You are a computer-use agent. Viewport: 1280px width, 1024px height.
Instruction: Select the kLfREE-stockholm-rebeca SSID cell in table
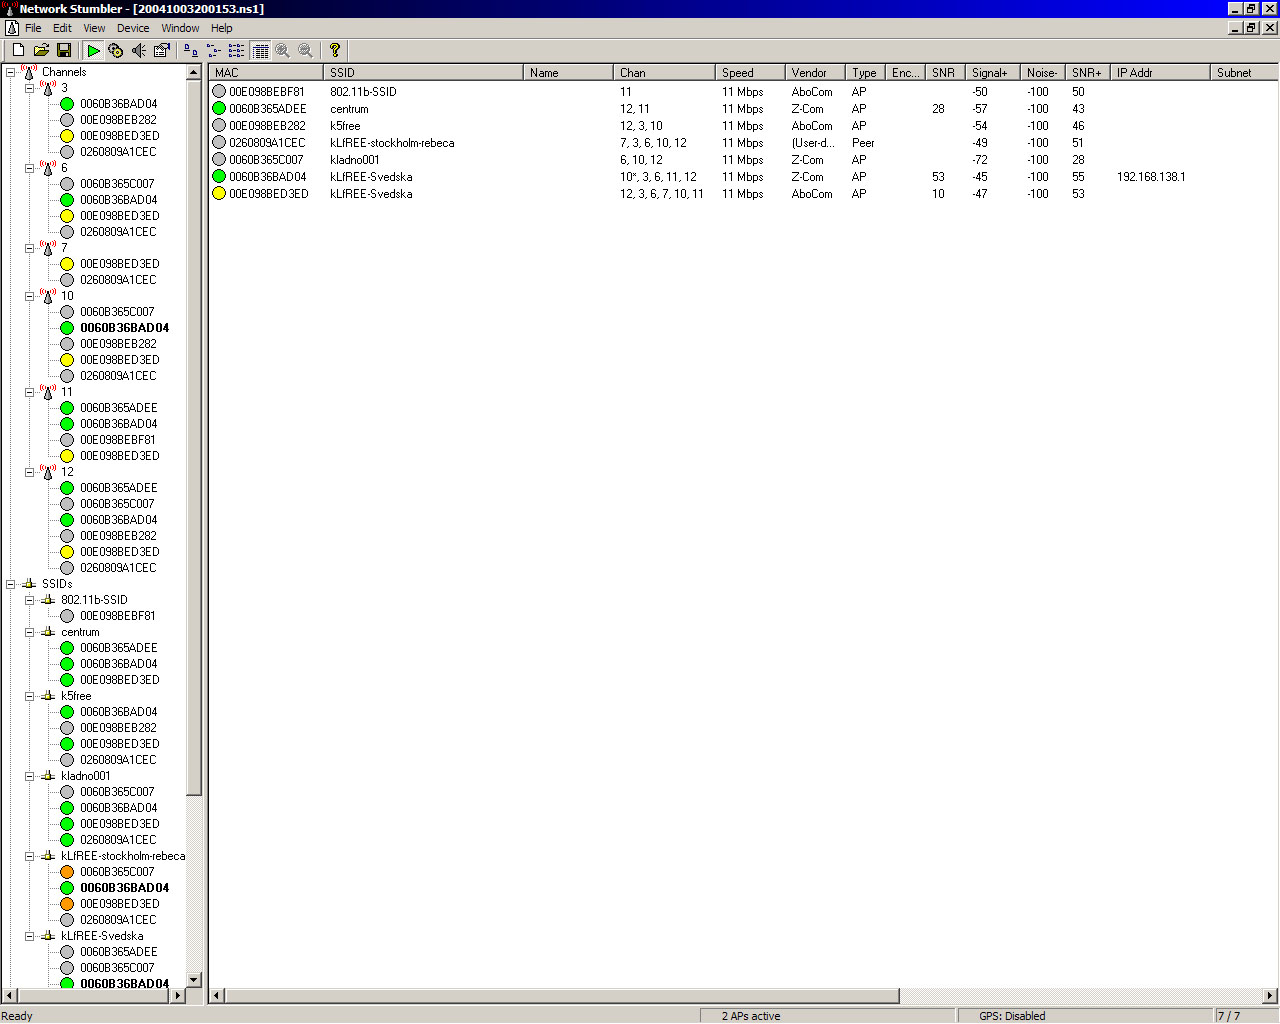click(392, 143)
